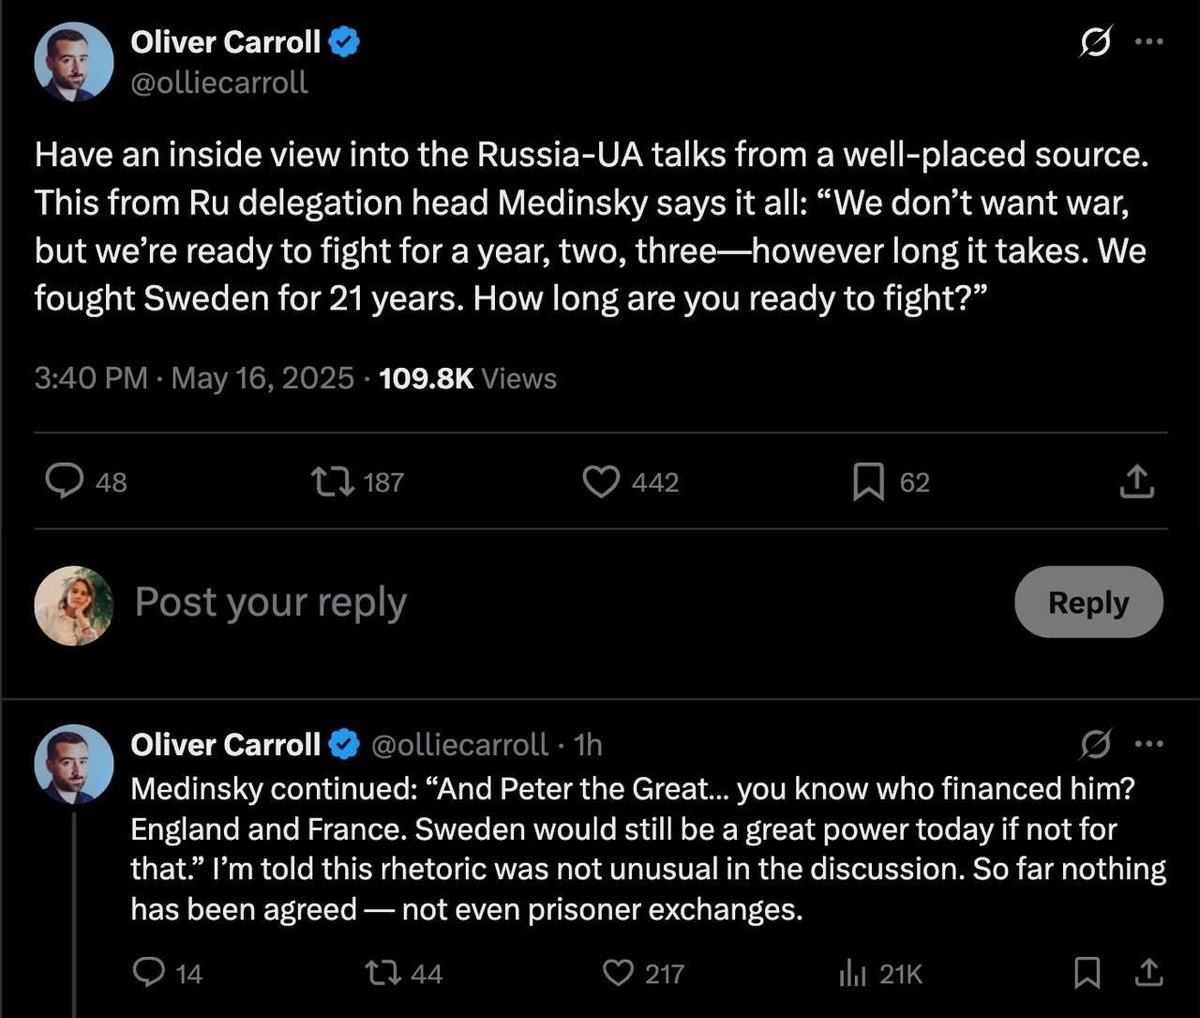1200x1018 pixels.
Task: Open Grok icon on the main post
Action: tap(1095, 43)
